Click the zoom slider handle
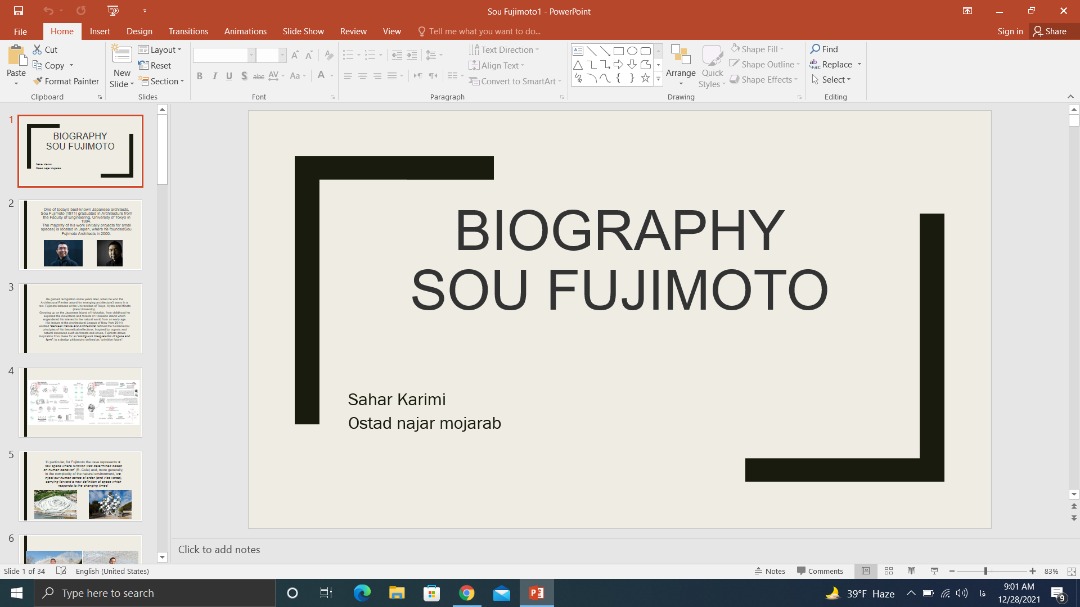 tap(985, 571)
